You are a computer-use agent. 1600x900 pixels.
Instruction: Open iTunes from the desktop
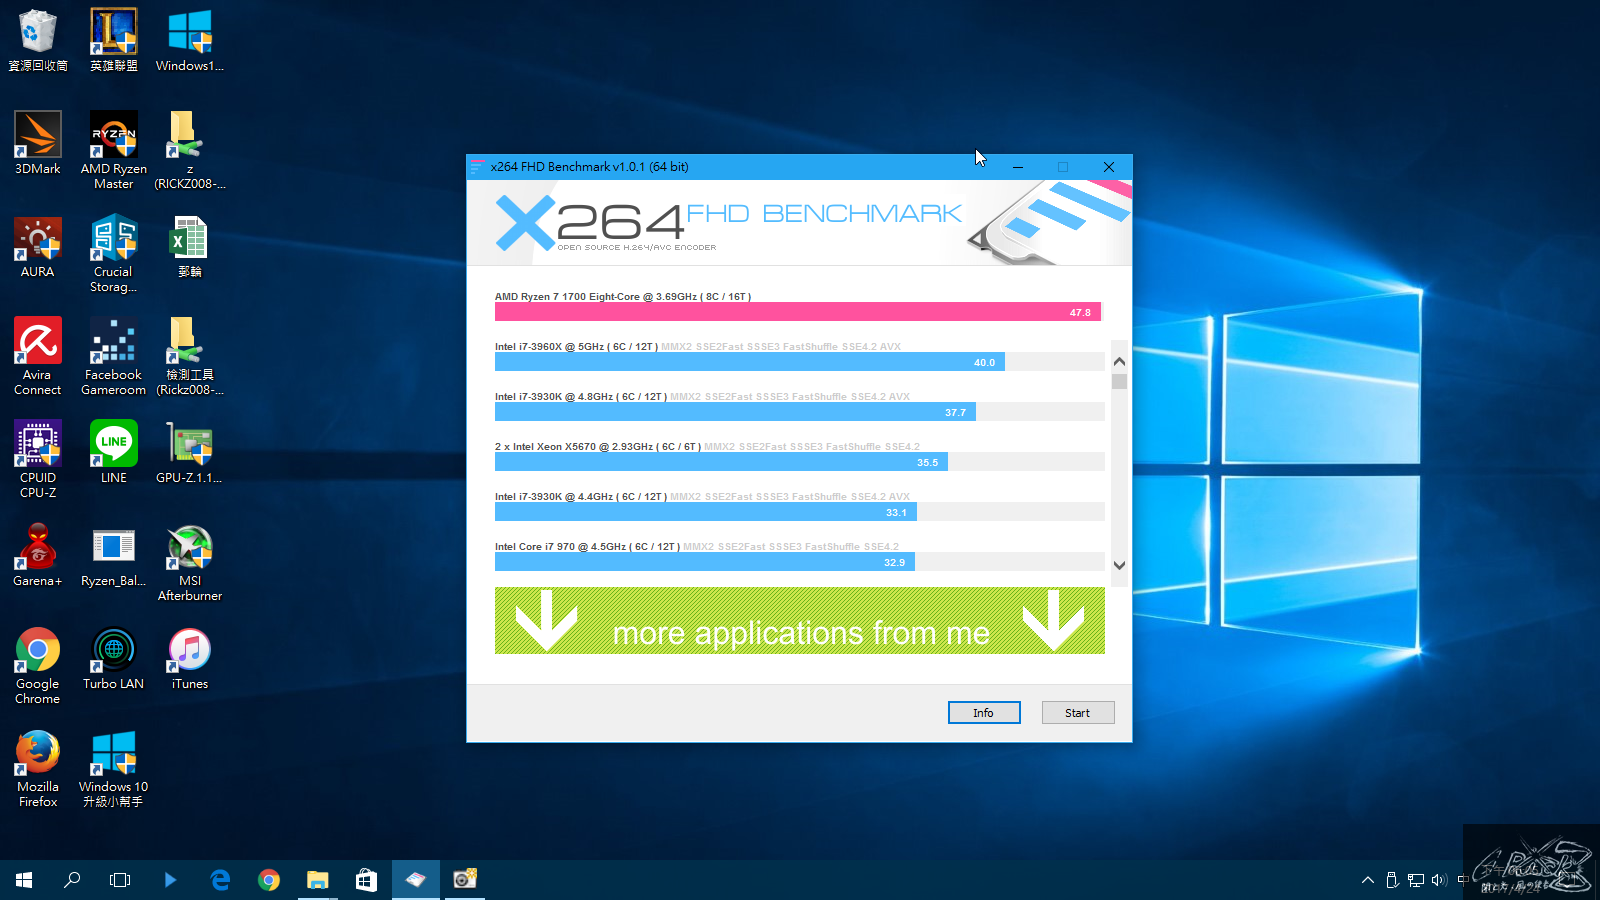click(x=190, y=658)
